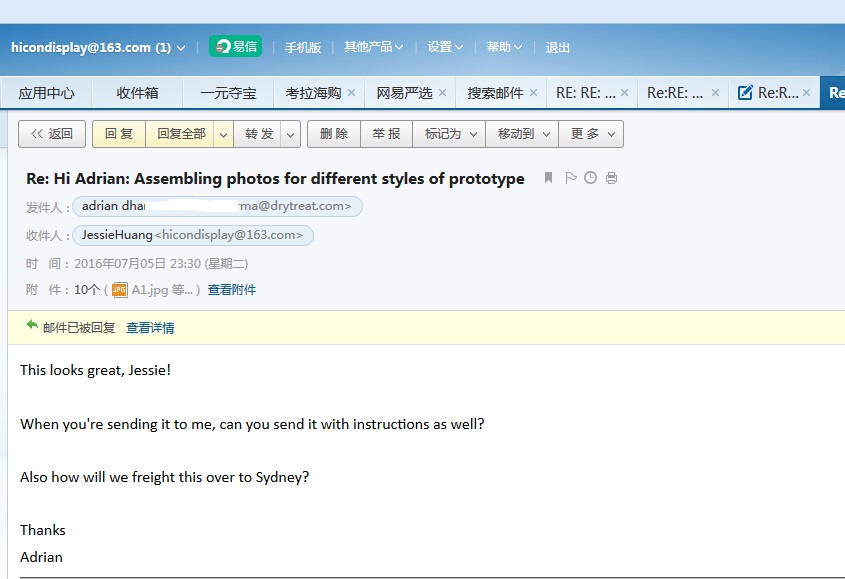
Task: Click the A1.jpg attachment icon
Action: tap(120, 290)
